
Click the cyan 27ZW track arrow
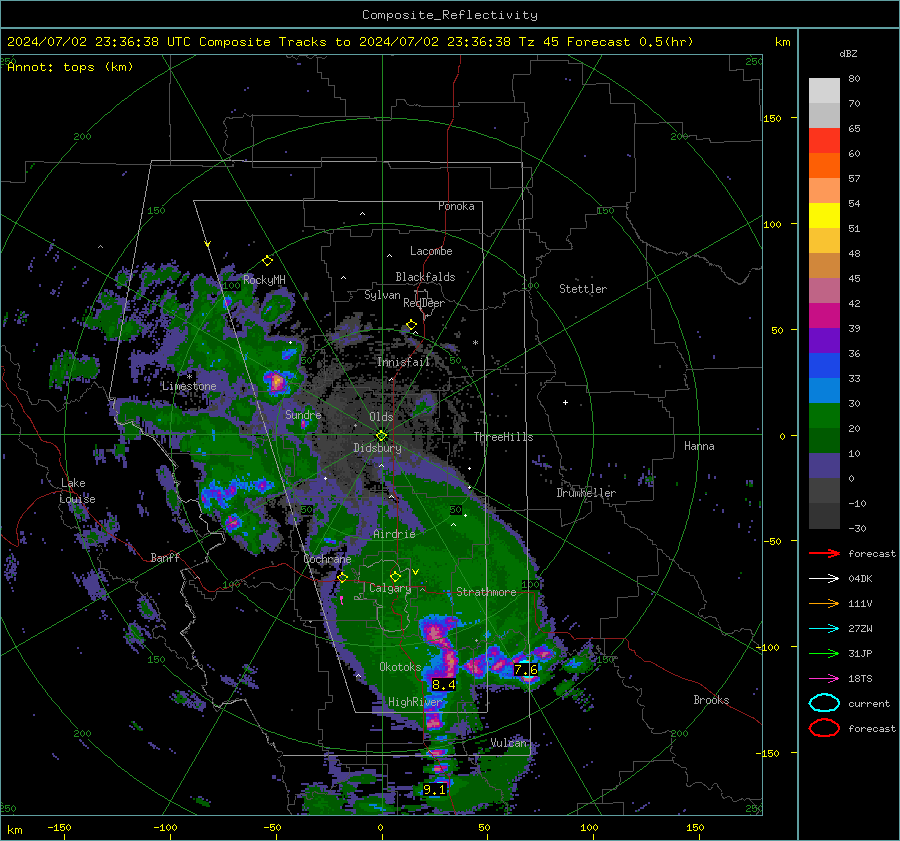point(824,629)
